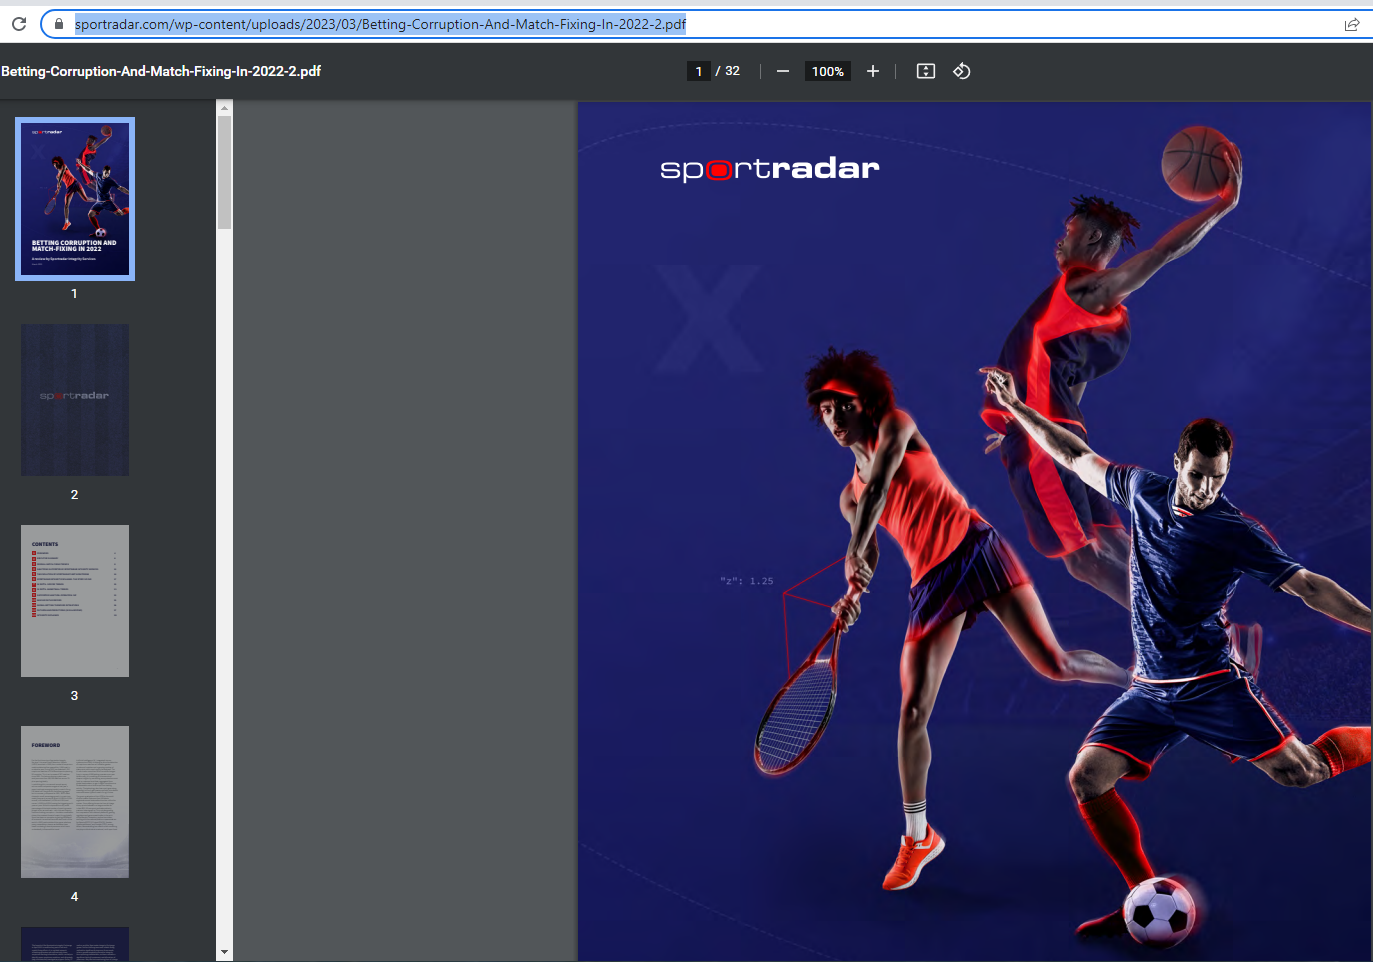Zoom out with the minus icon

click(783, 71)
